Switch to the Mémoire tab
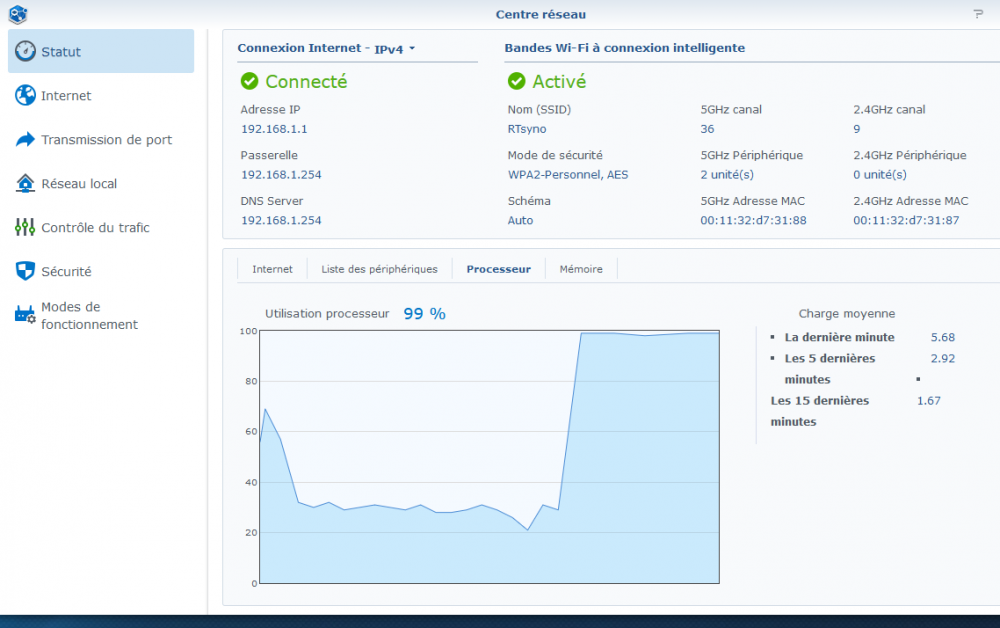 click(581, 269)
